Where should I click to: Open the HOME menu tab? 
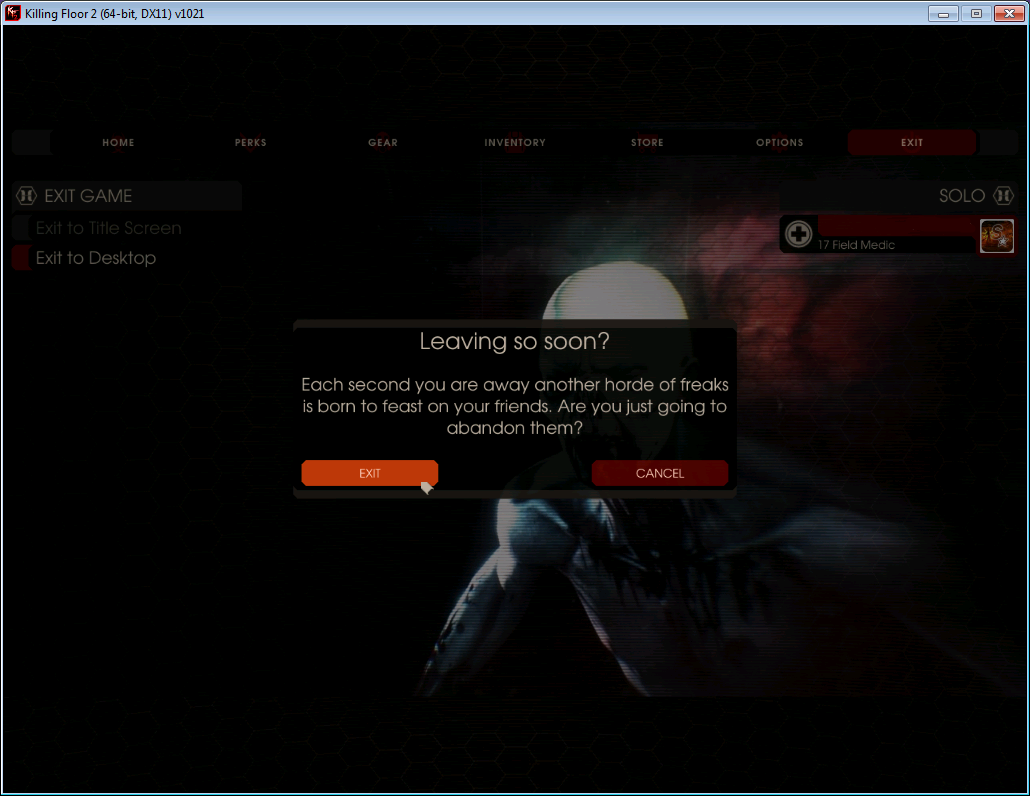click(x=118, y=143)
